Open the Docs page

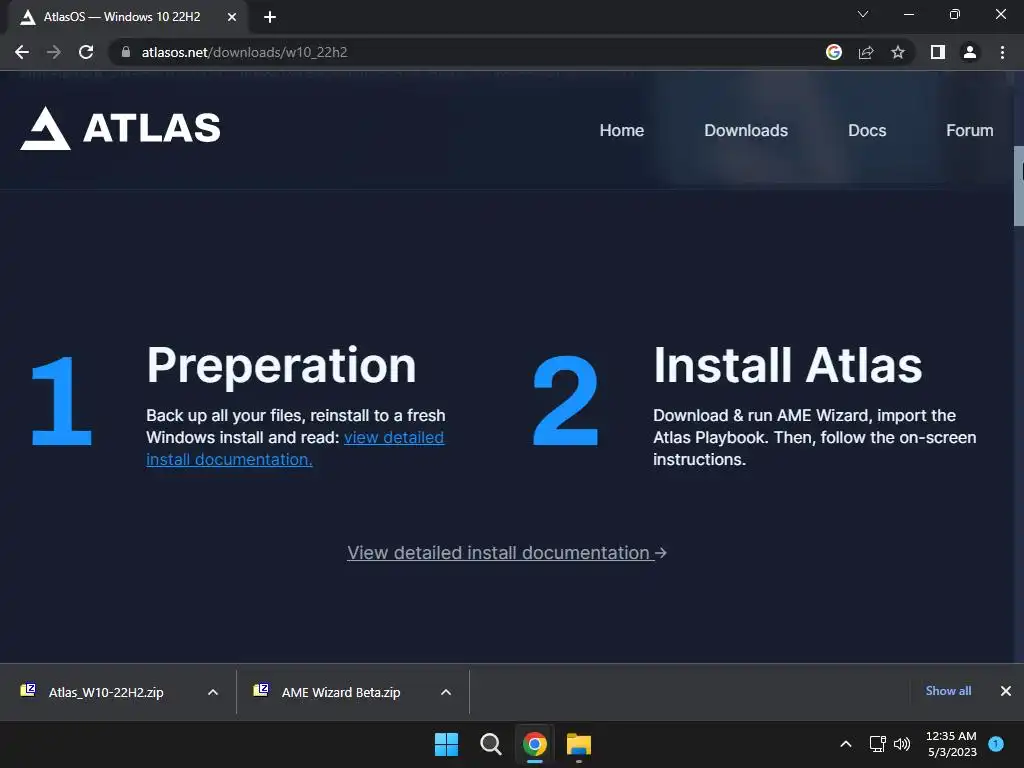(867, 131)
